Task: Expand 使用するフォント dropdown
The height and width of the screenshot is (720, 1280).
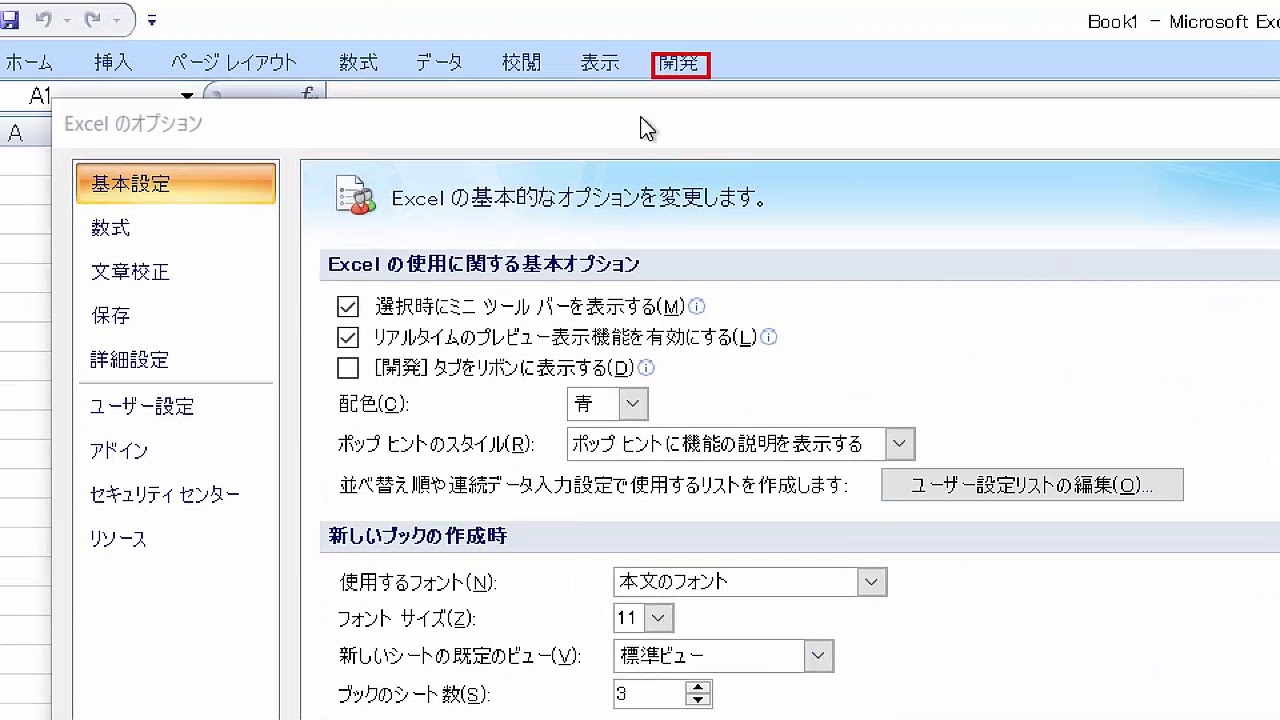Action: pos(871,582)
